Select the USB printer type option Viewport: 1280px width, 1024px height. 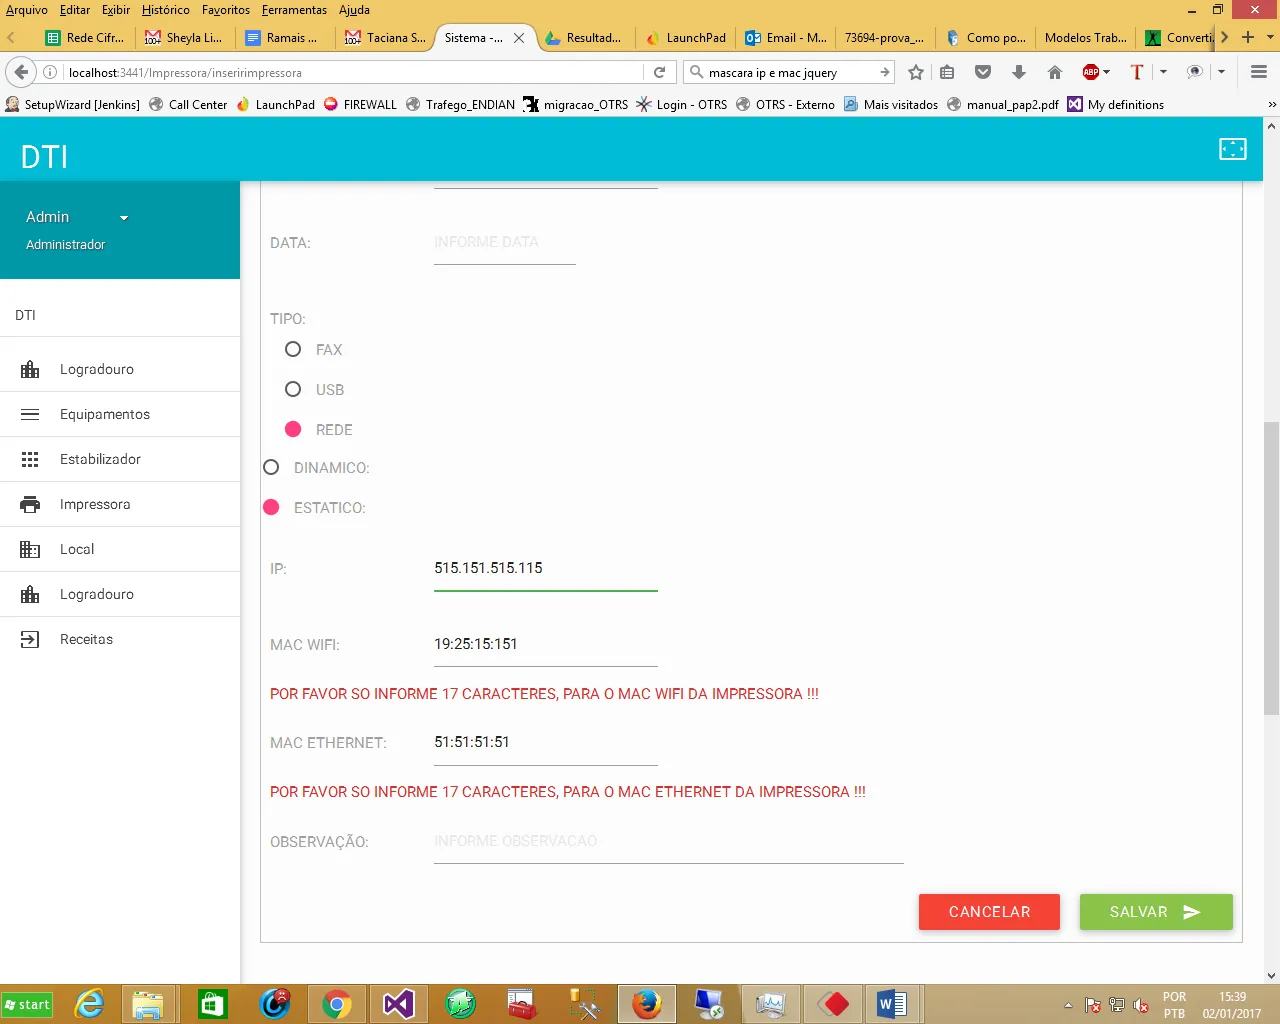pos(293,389)
